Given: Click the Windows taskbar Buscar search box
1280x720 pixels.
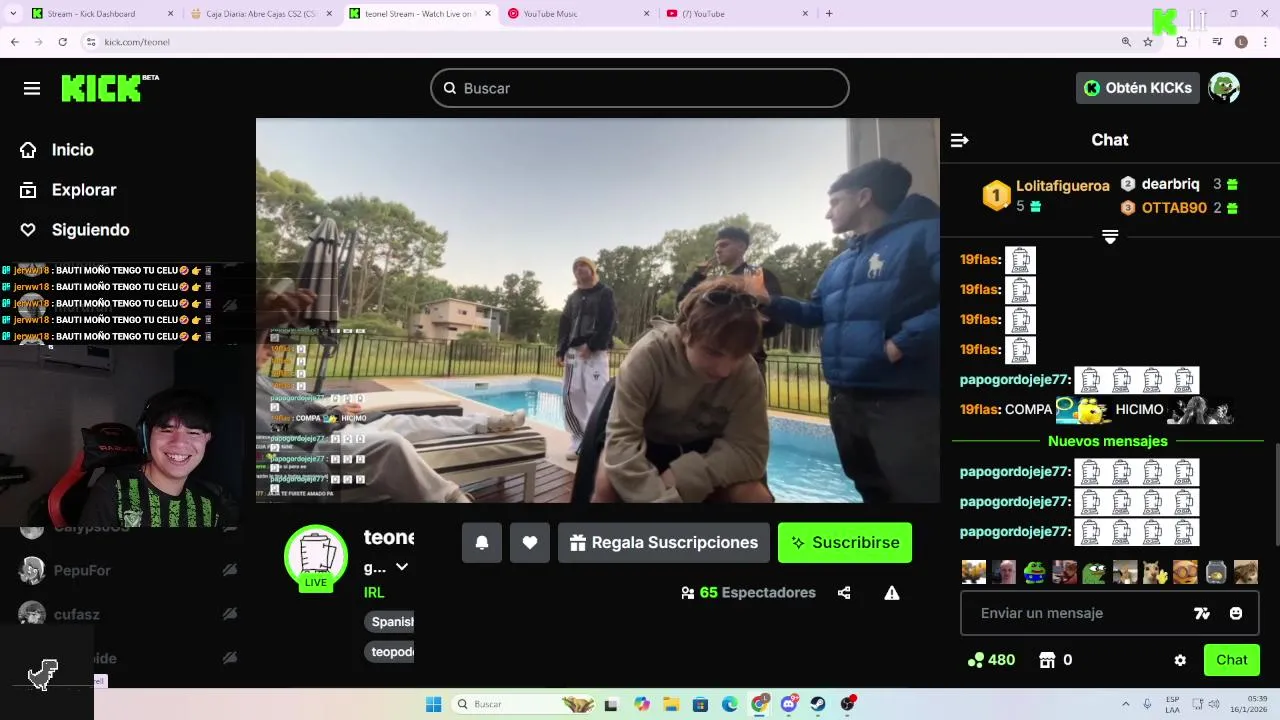Looking at the screenshot, I should tap(524, 704).
